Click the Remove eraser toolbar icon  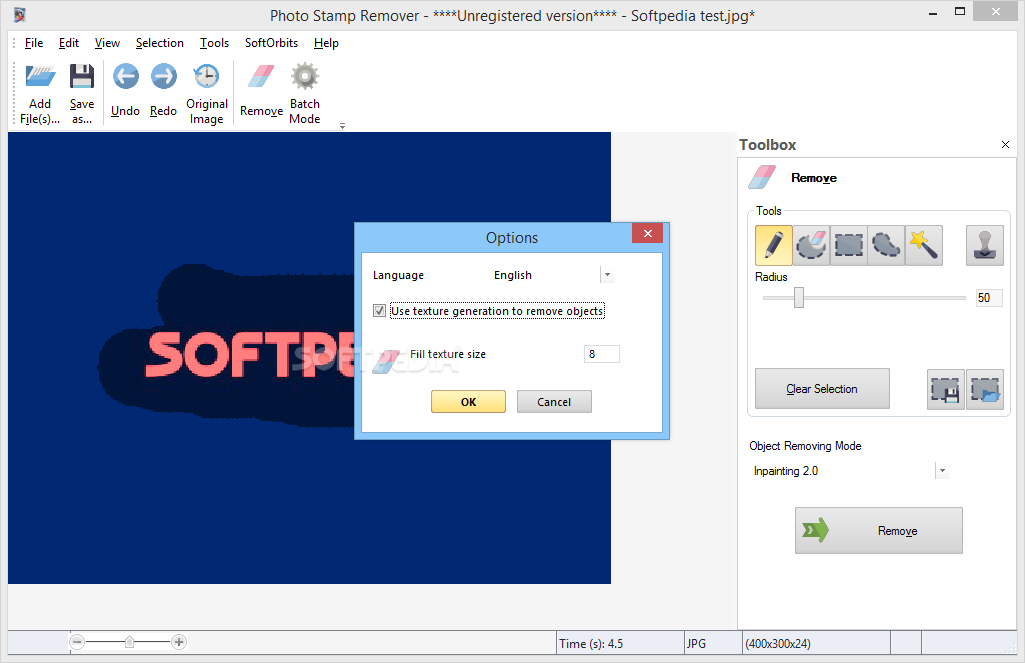pyautogui.click(x=261, y=76)
